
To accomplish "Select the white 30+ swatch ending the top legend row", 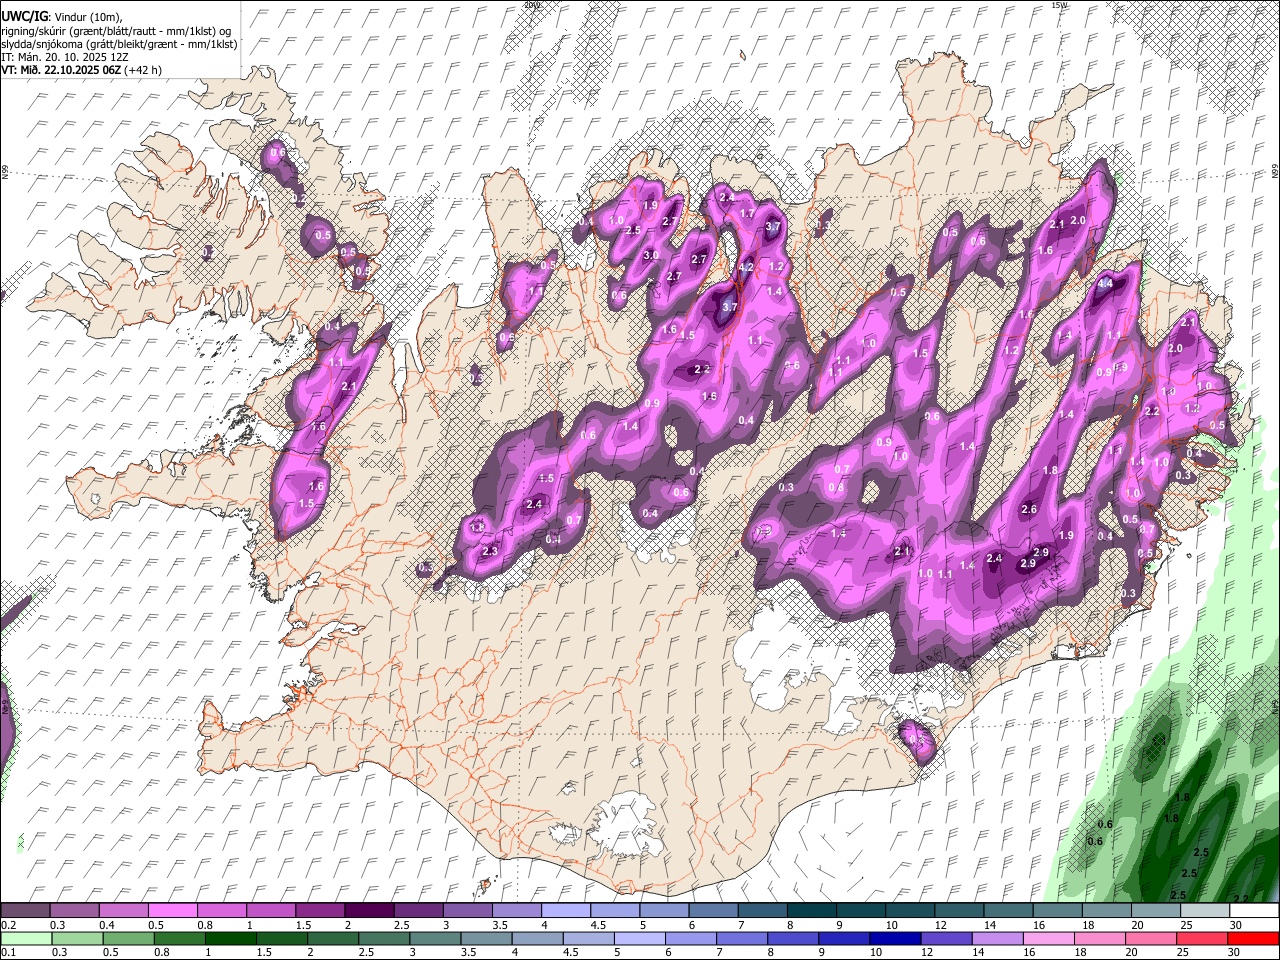I will 1254,911.
